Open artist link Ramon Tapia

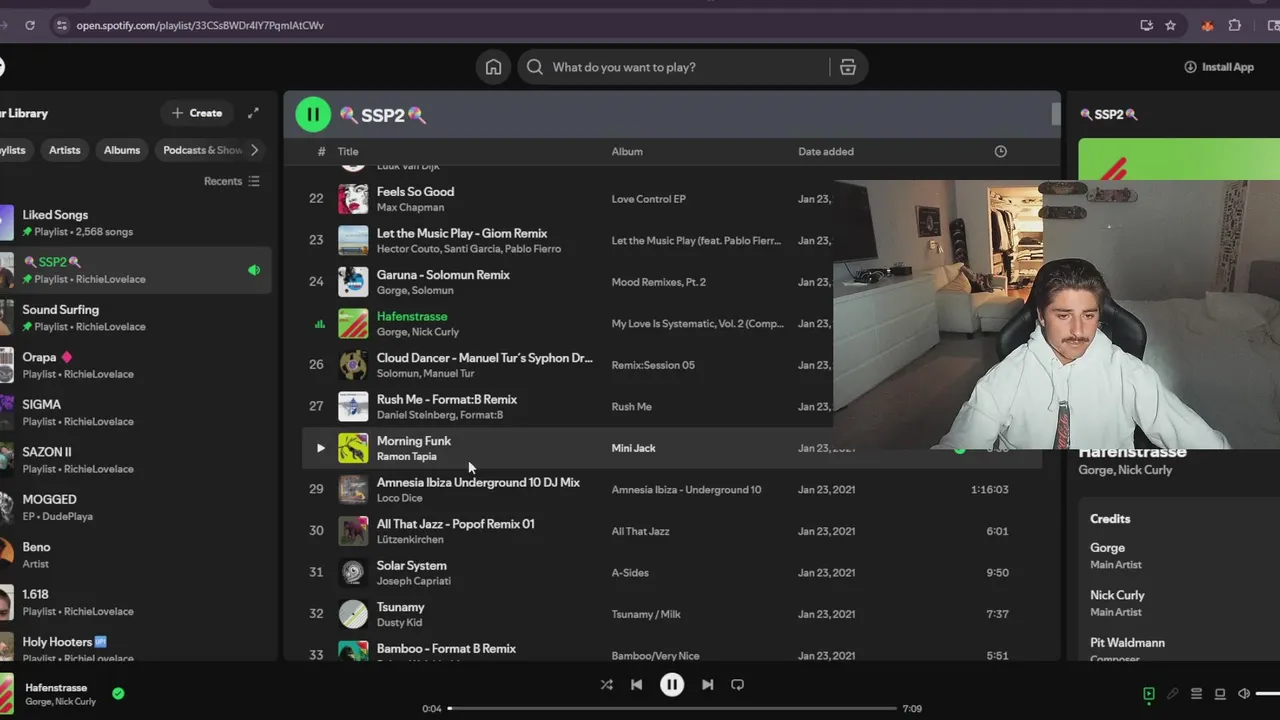point(407,456)
